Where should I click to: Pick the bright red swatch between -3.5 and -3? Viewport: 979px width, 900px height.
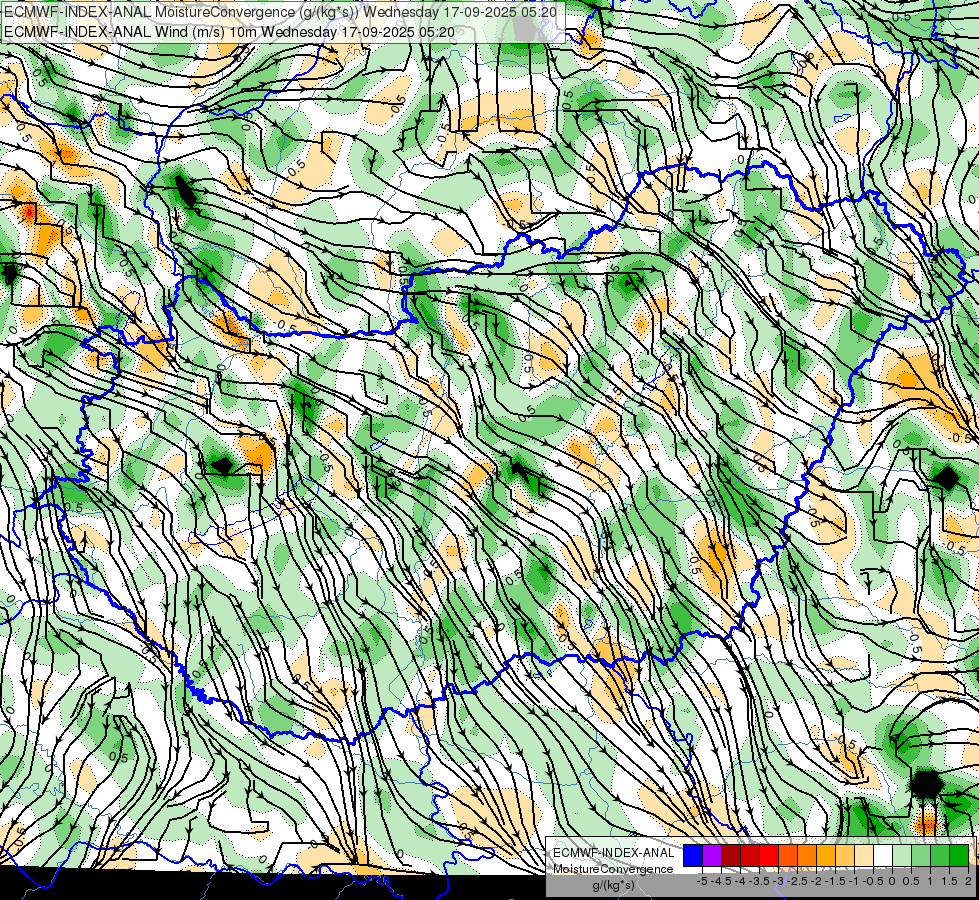(769, 856)
